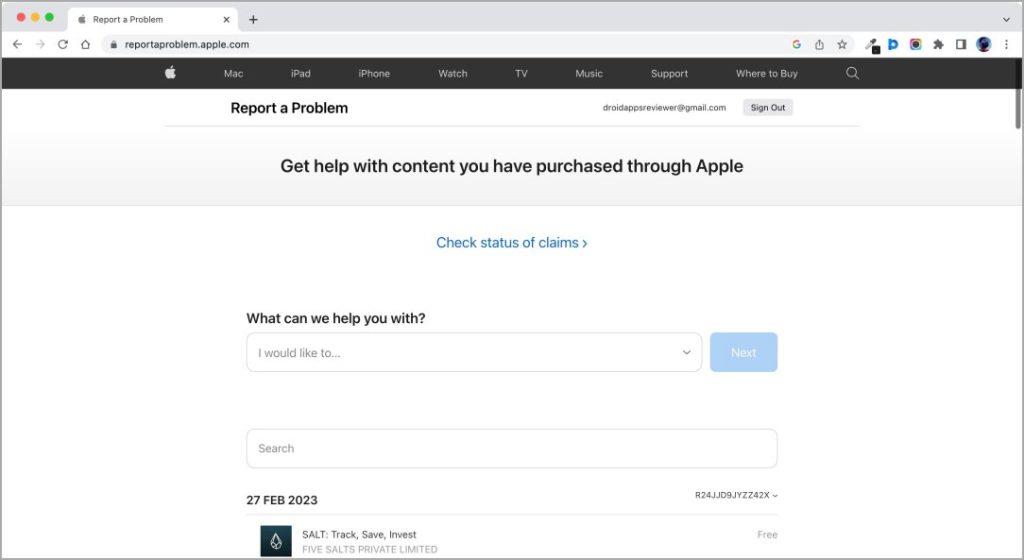This screenshot has width=1024, height=560.
Task: Click the Google icon in address bar
Action: (797, 44)
